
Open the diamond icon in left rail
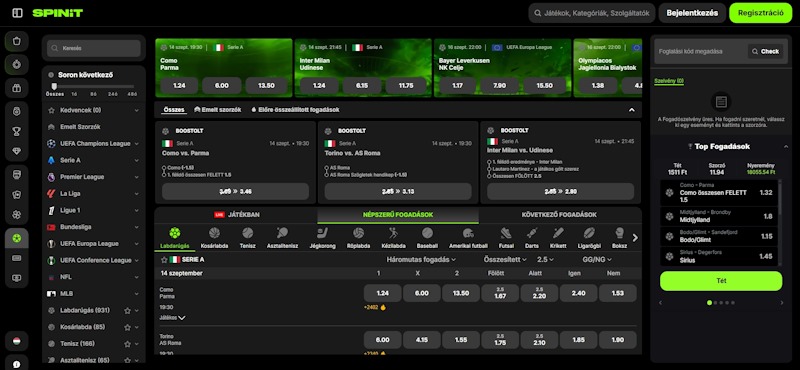tap(17, 151)
